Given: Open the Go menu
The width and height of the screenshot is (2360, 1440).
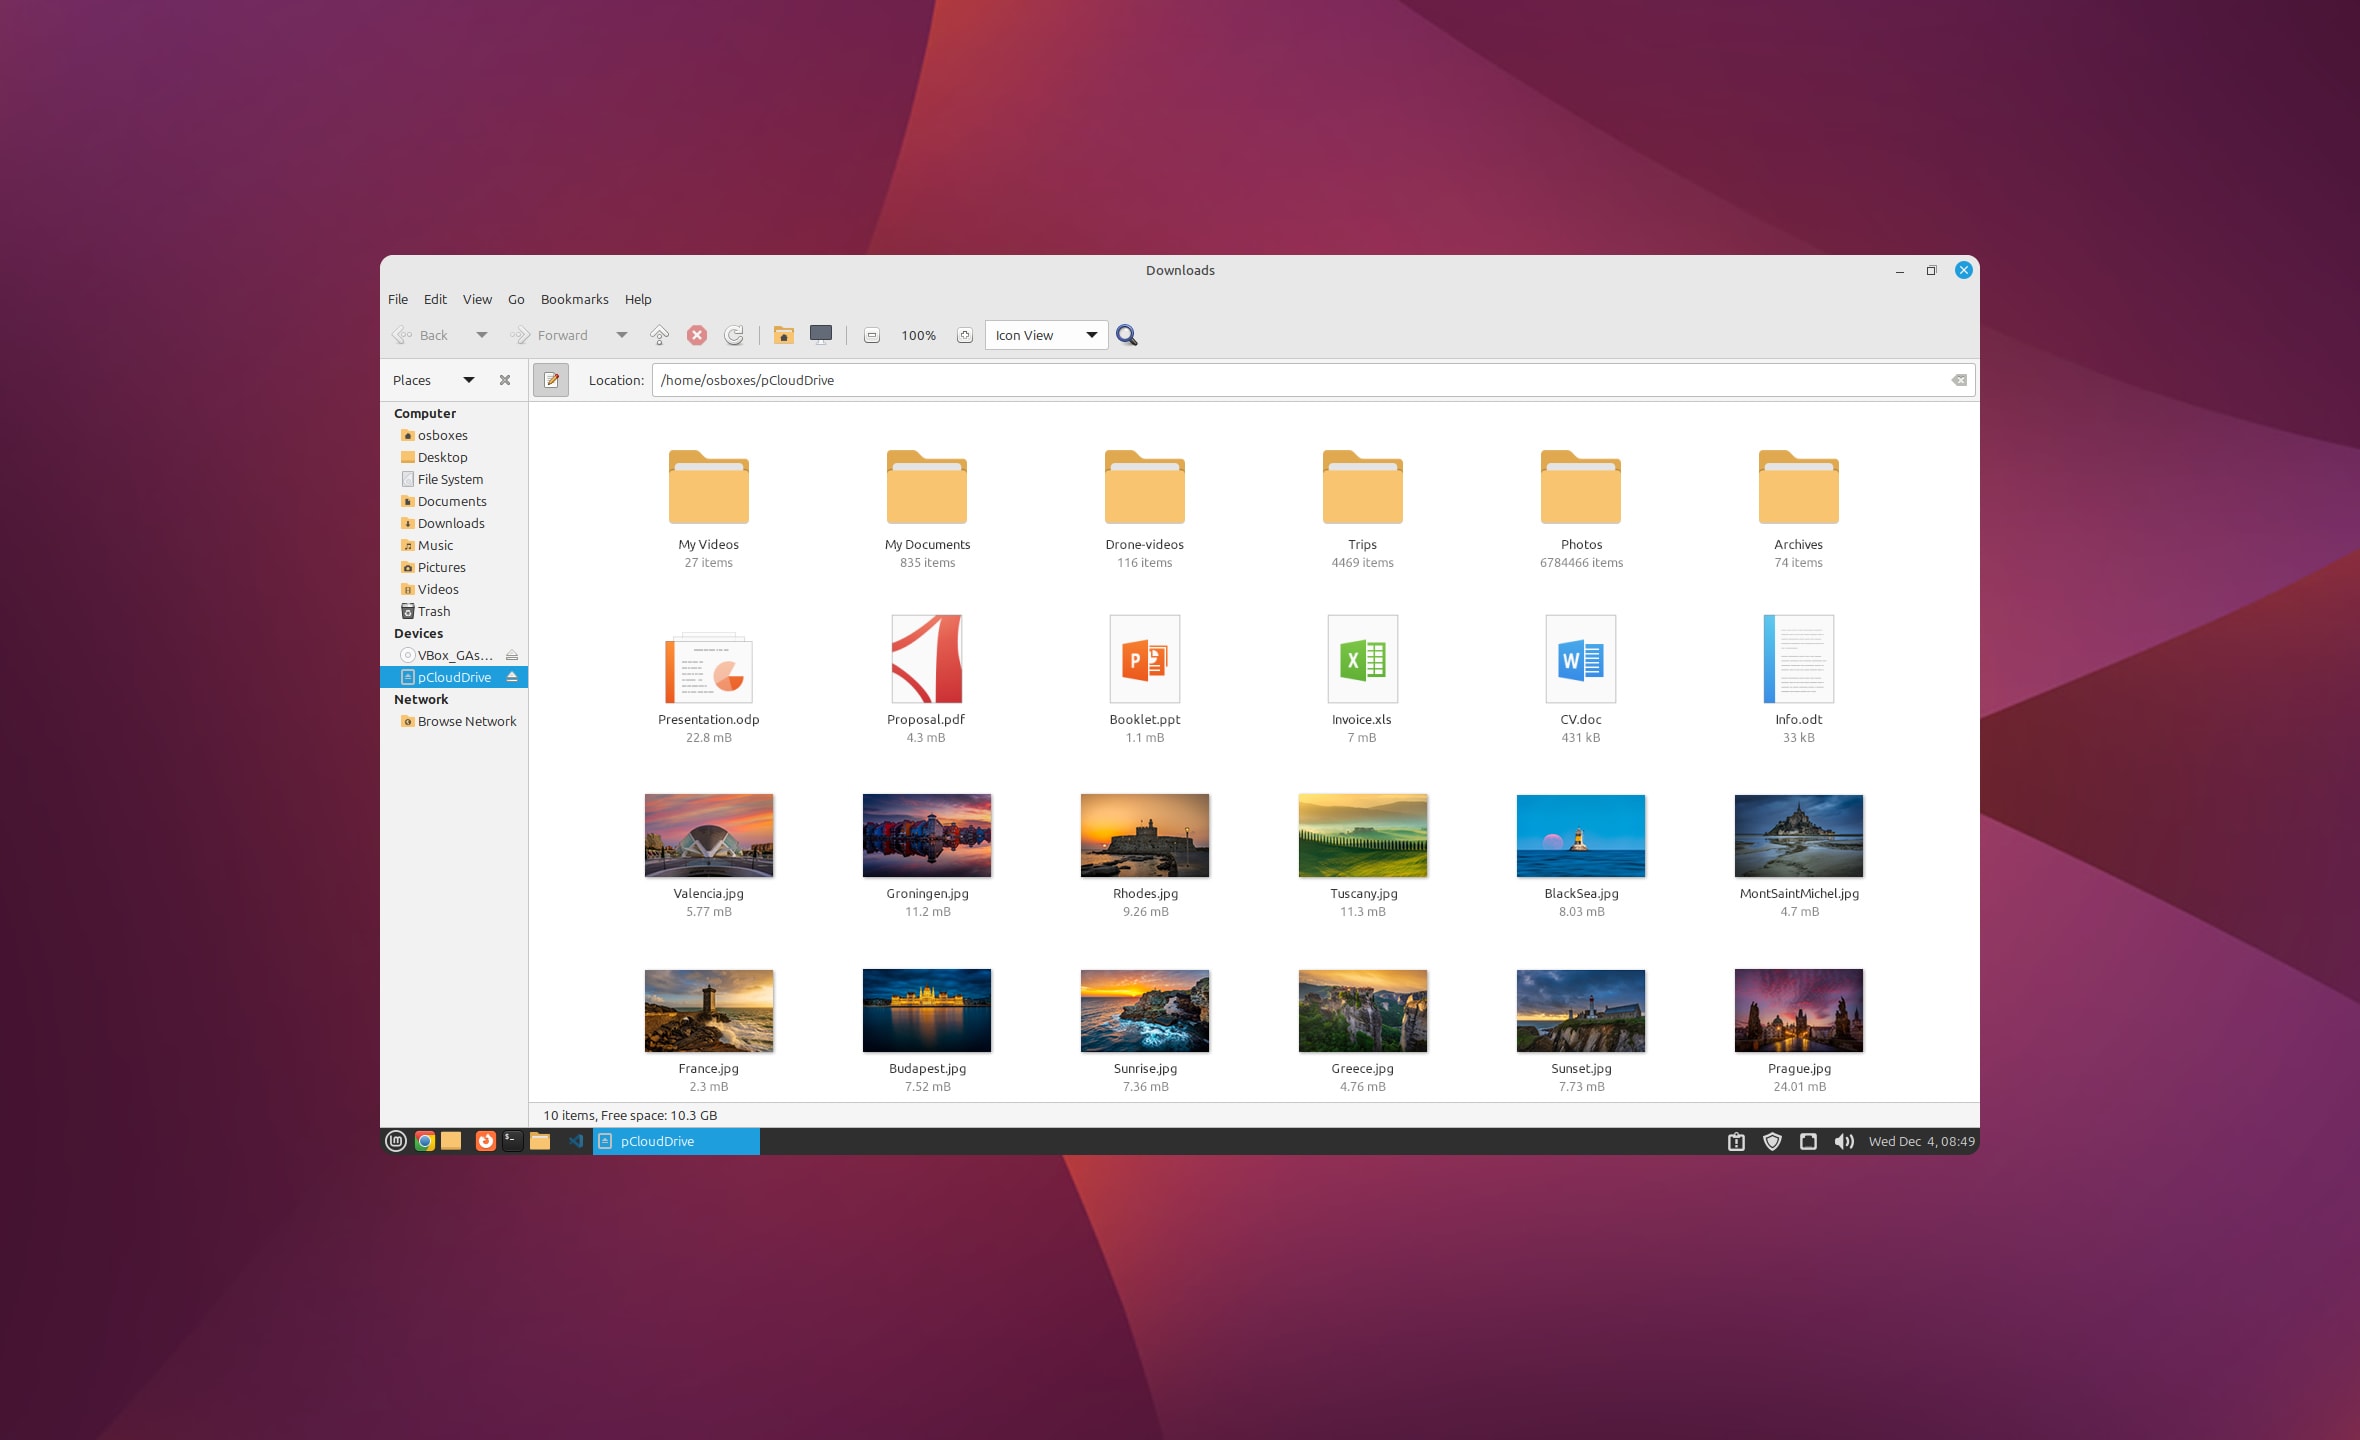Looking at the screenshot, I should [x=516, y=299].
